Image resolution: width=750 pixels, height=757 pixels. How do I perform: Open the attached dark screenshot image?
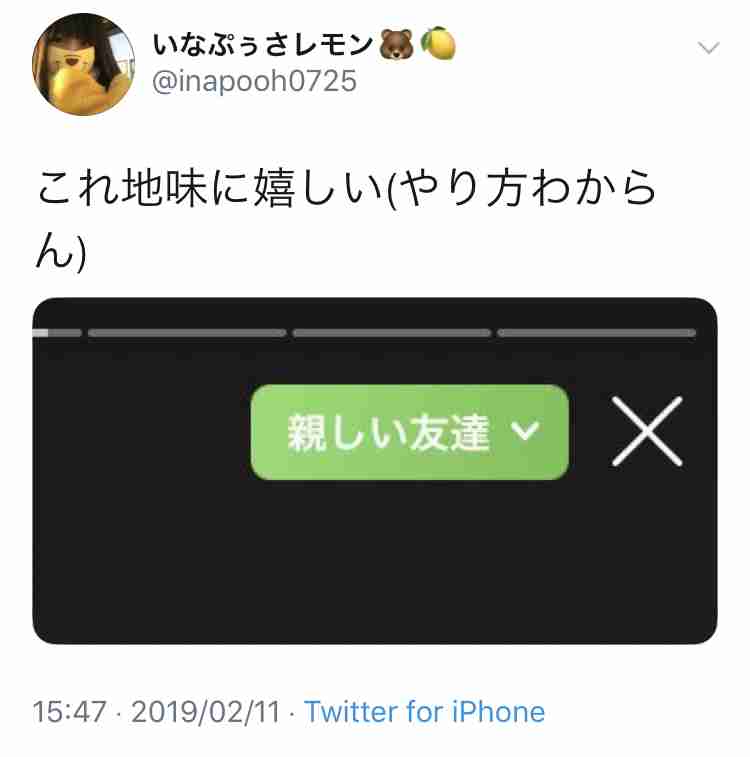375,471
